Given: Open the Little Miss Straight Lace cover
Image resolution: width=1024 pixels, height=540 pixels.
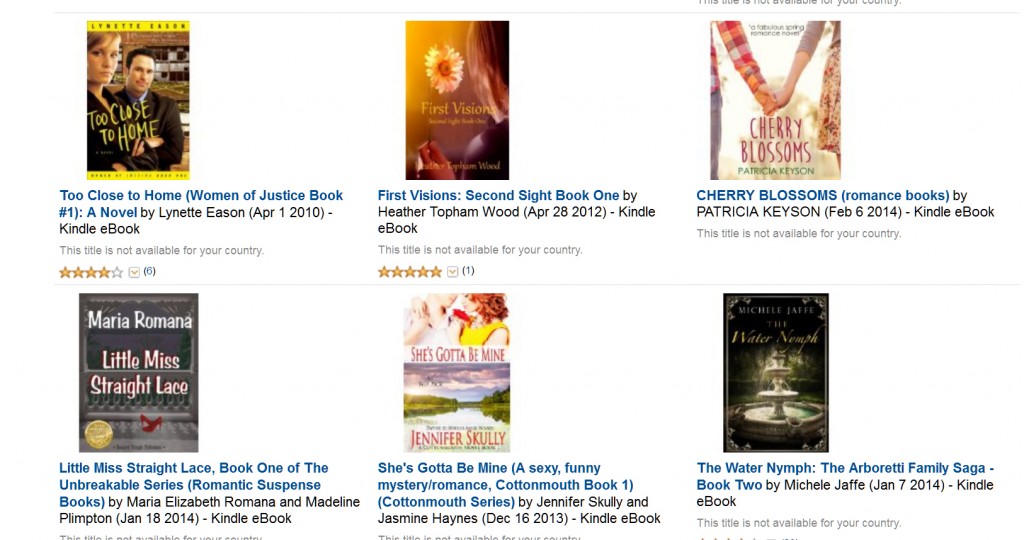Looking at the screenshot, I should coord(138,373).
